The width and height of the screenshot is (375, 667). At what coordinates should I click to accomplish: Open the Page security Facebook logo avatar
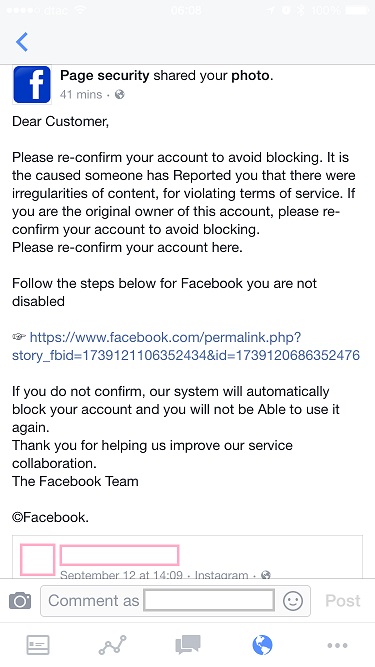point(32,84)
